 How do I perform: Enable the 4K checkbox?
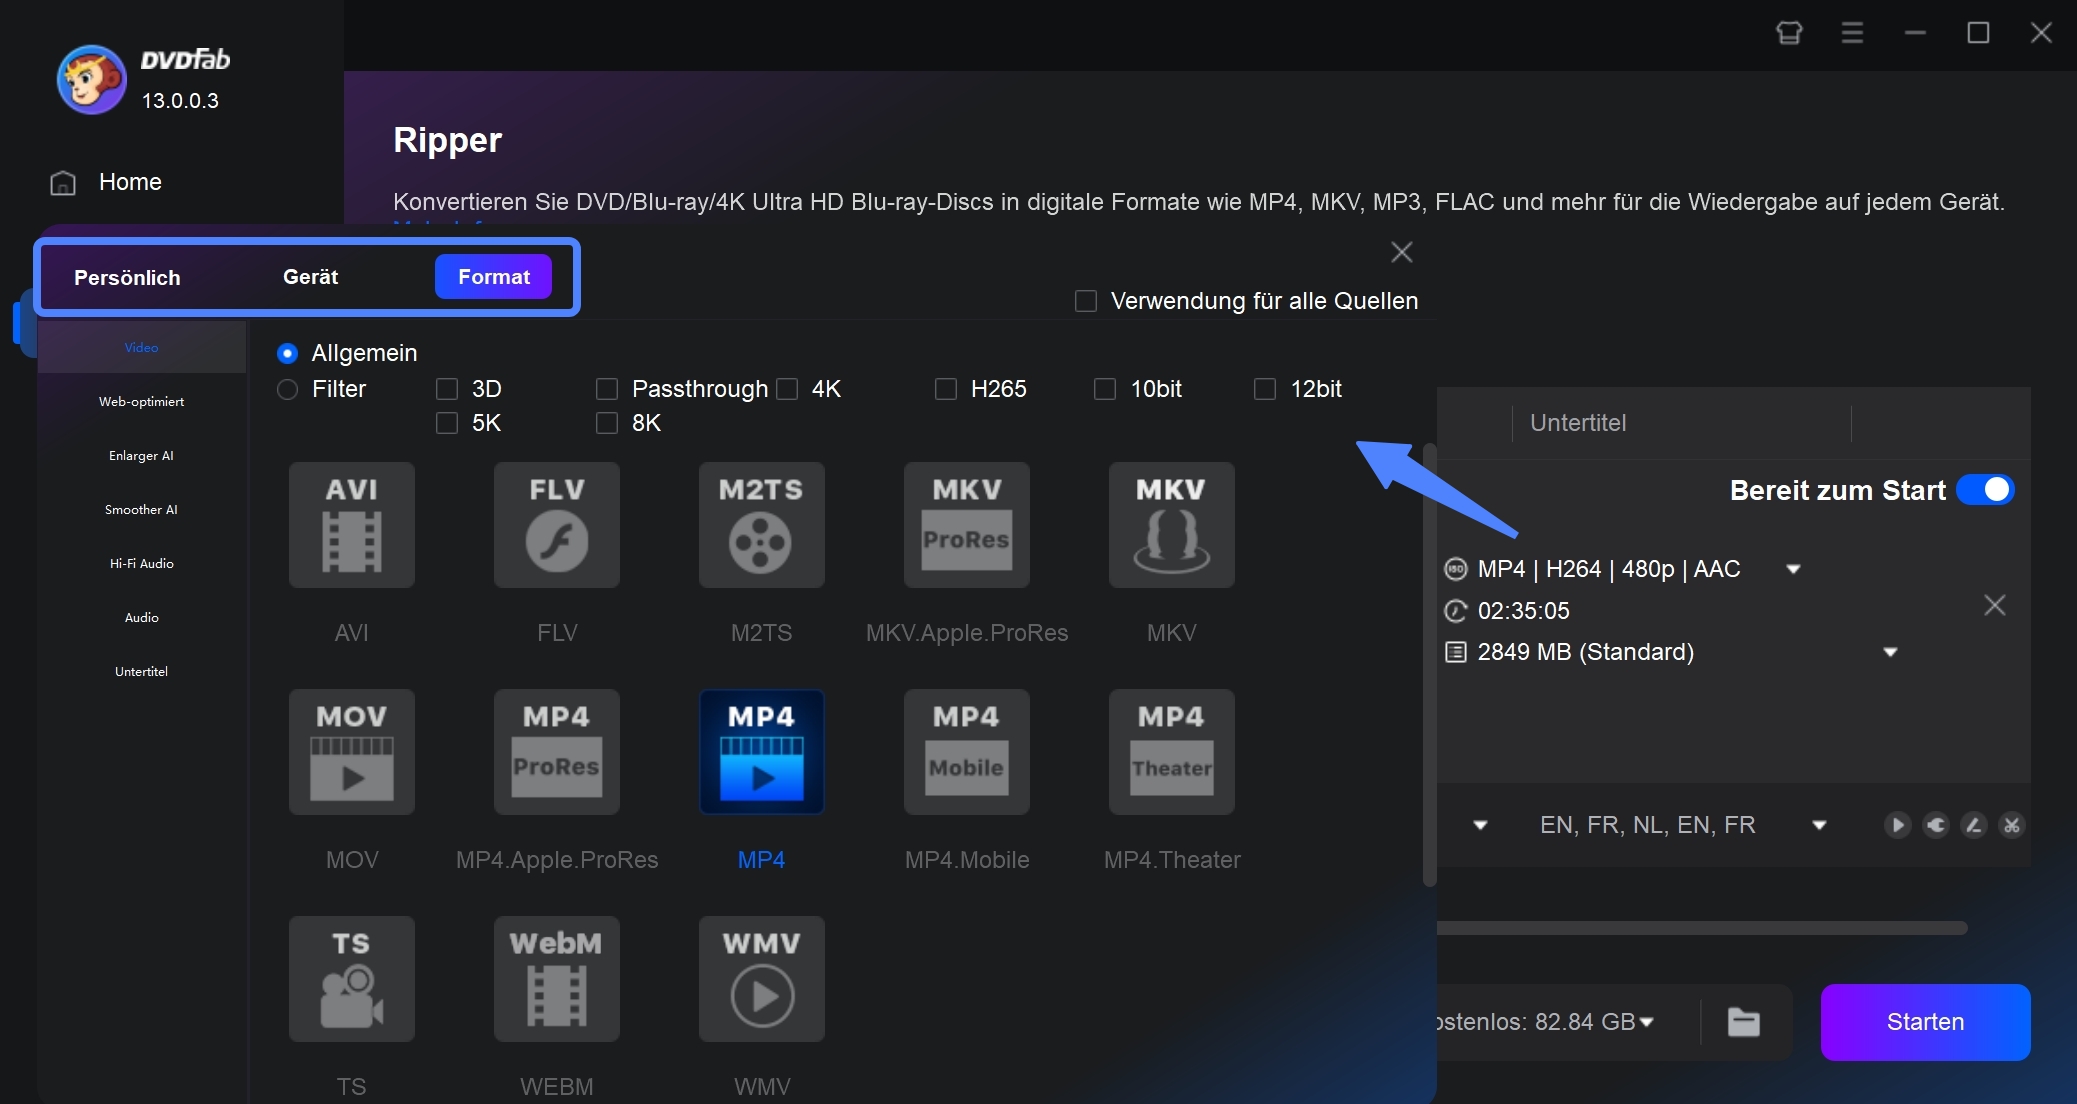point(784,389)
